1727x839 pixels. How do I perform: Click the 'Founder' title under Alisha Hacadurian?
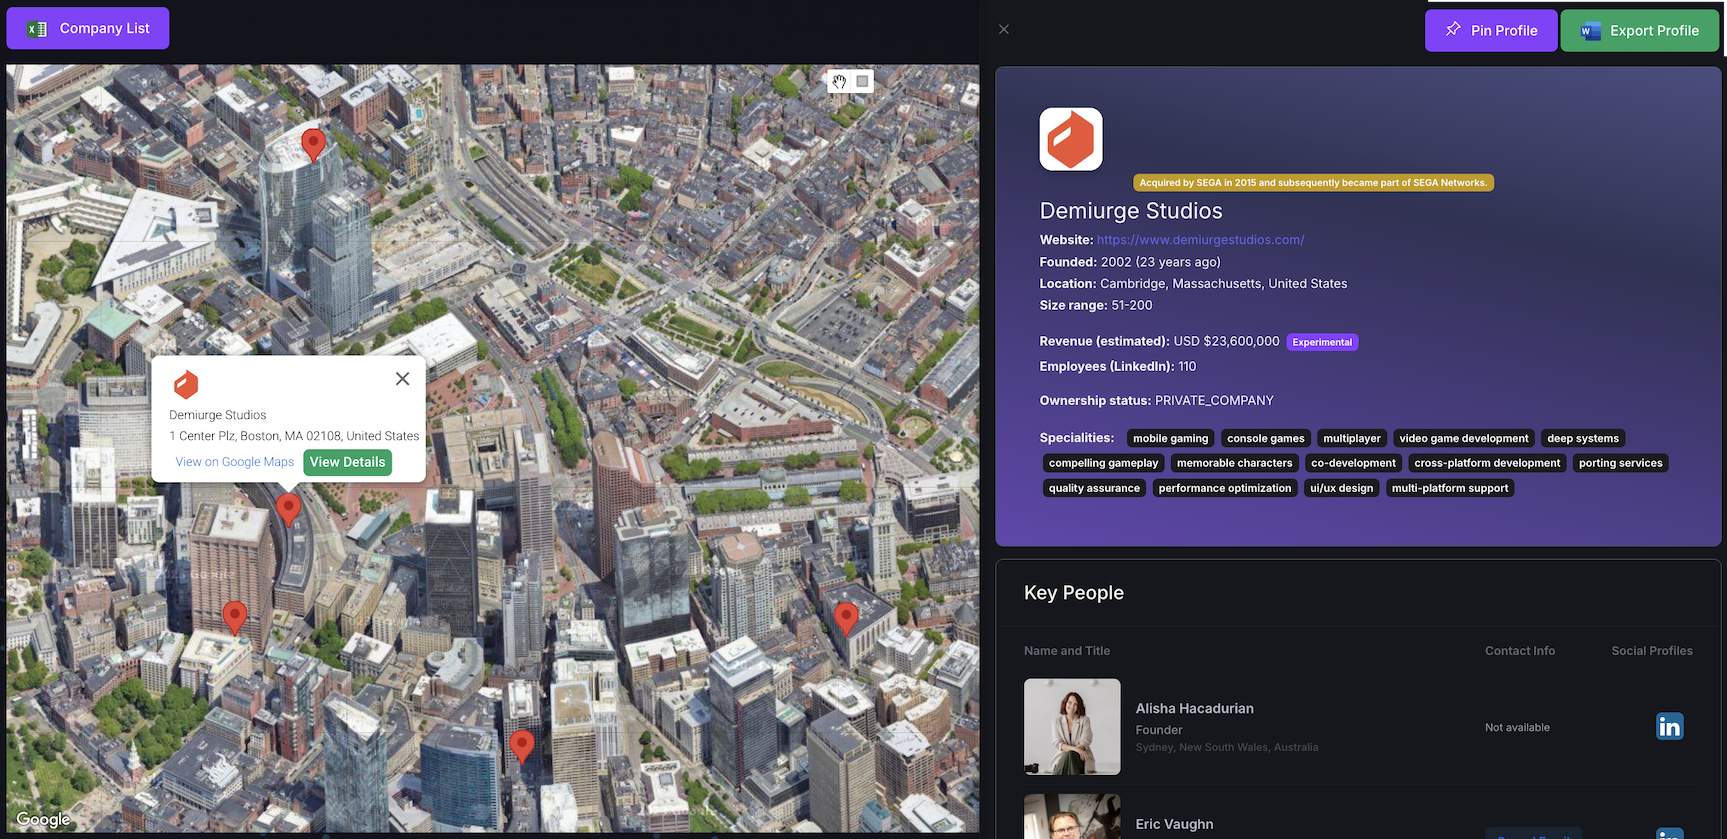coord(1158,730)
